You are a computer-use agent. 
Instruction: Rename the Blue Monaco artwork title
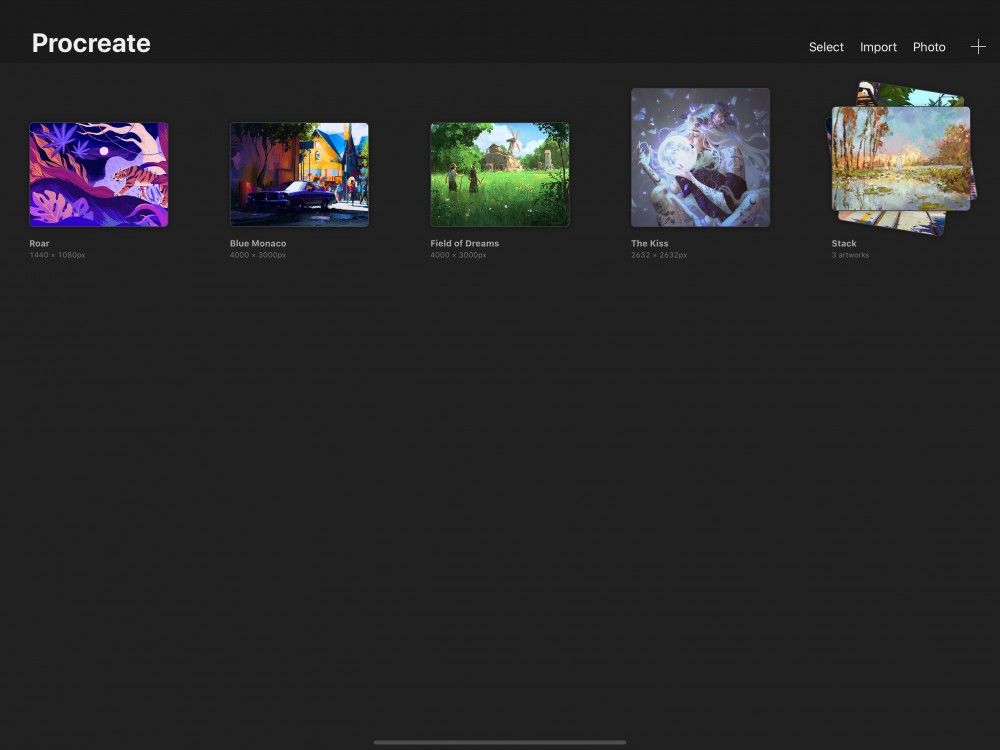(x=258, y=243)
